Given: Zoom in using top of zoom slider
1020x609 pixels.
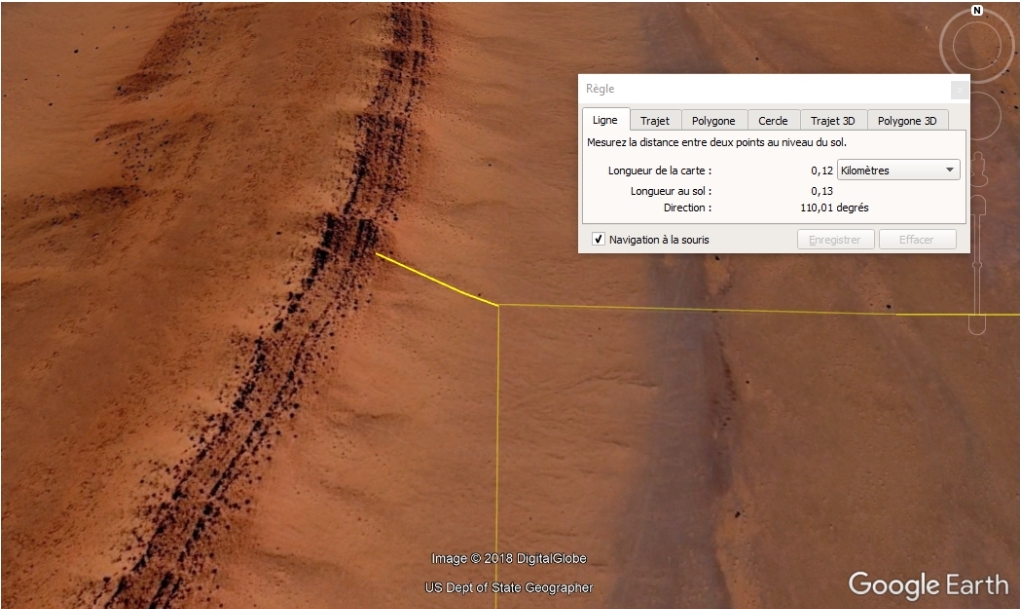Looking at the screenshot, I should (978, 204).
